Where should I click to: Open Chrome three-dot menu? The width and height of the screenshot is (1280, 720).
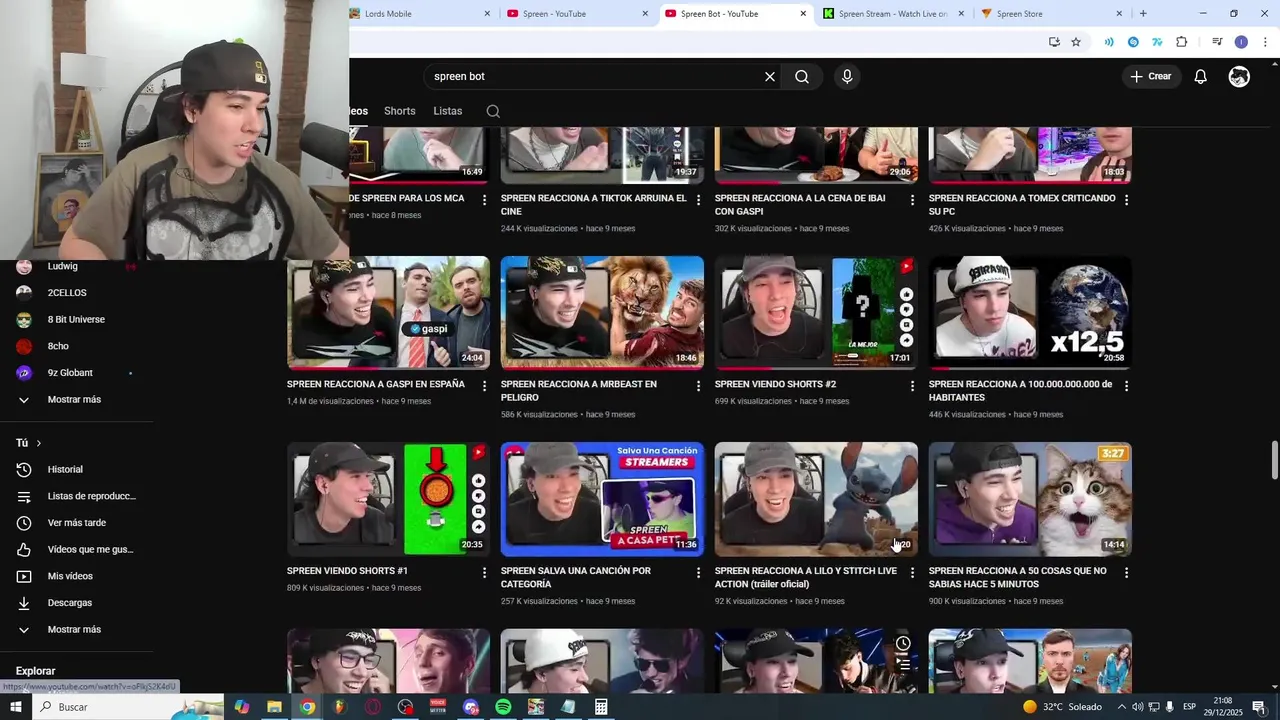[x=1265, y=42]
